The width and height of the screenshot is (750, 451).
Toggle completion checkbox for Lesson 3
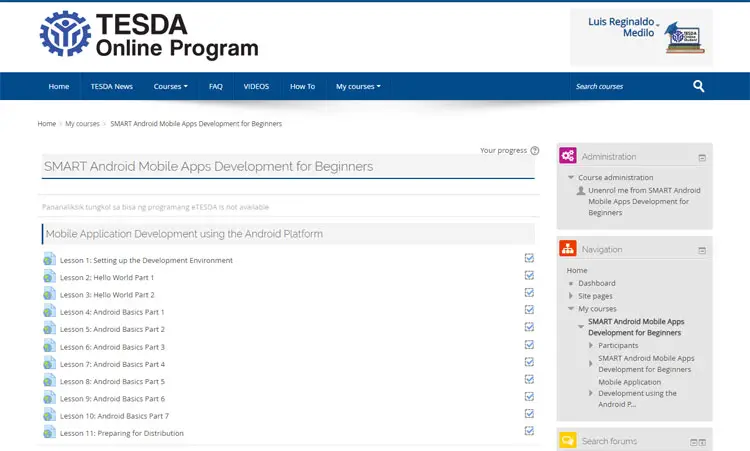point(529,293)
